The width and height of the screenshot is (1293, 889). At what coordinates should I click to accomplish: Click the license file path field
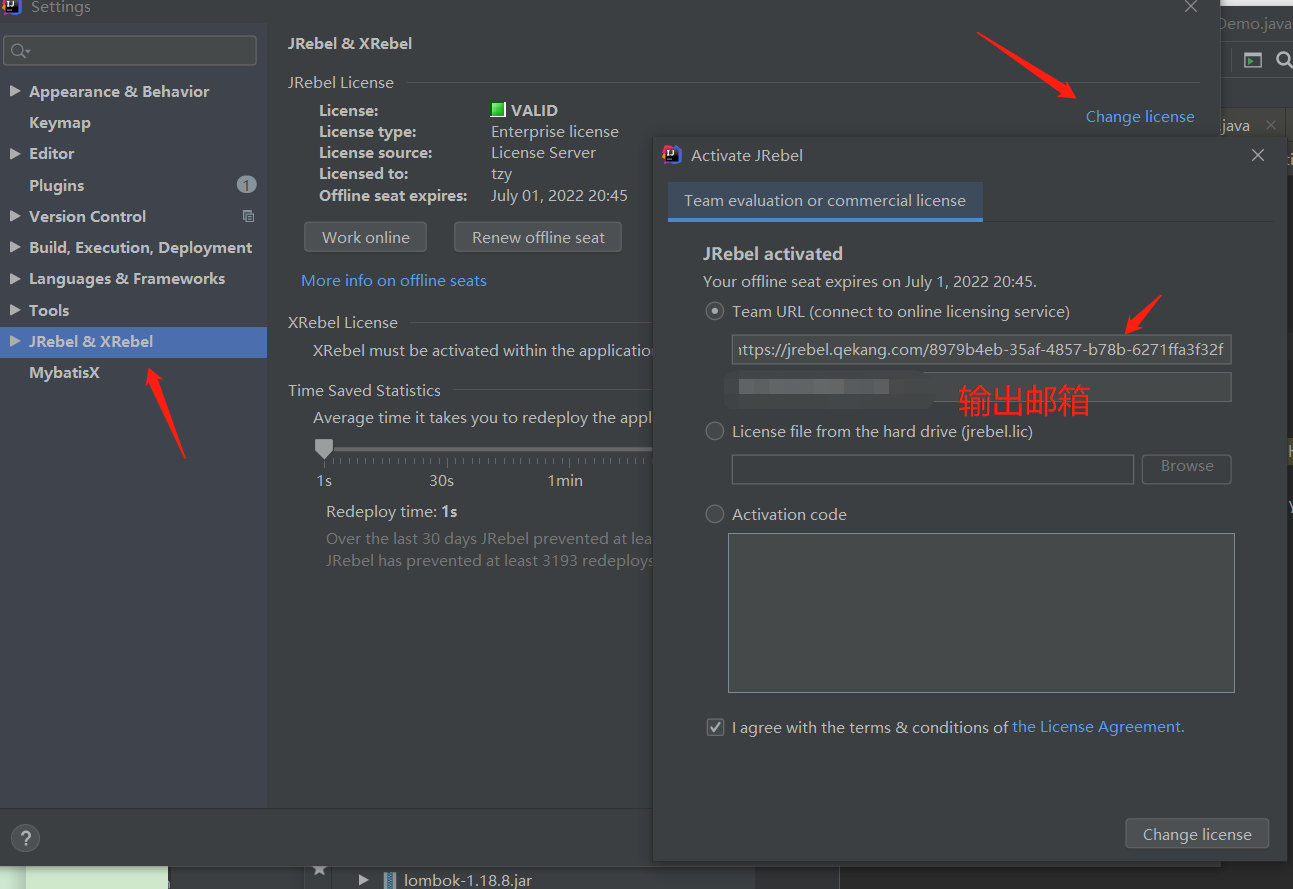(933, 469)
